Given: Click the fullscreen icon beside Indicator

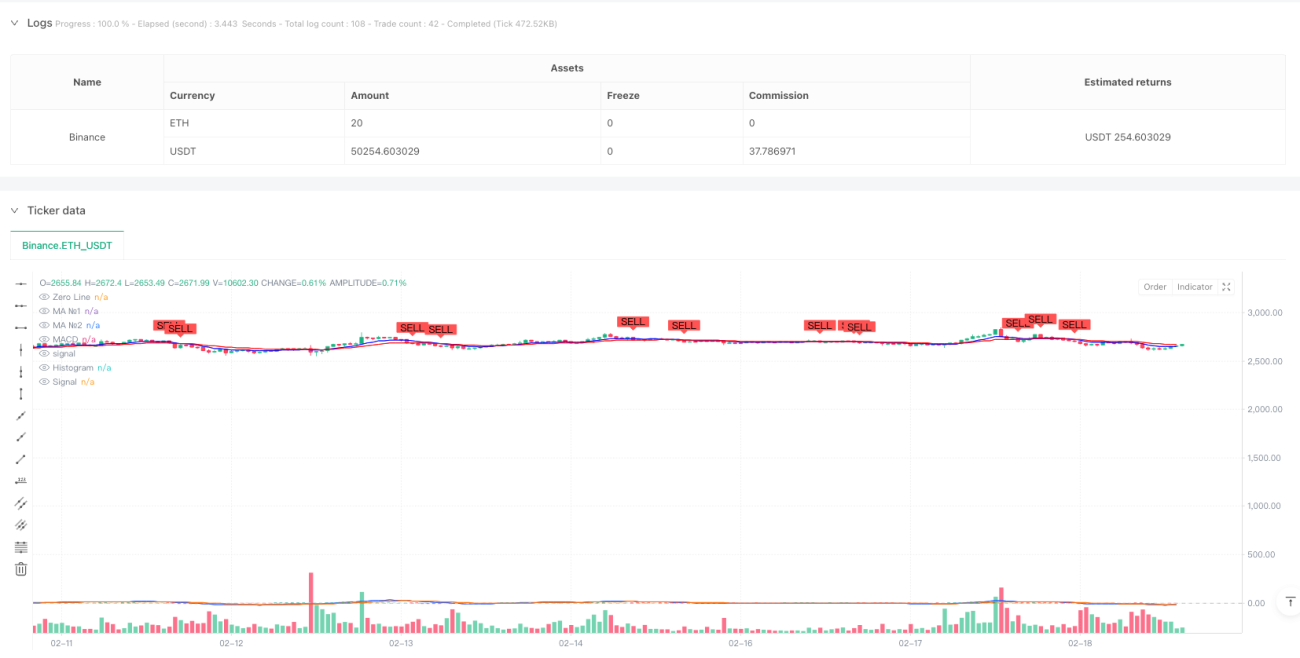Looking at the screenshot, I should [1227, 287].
